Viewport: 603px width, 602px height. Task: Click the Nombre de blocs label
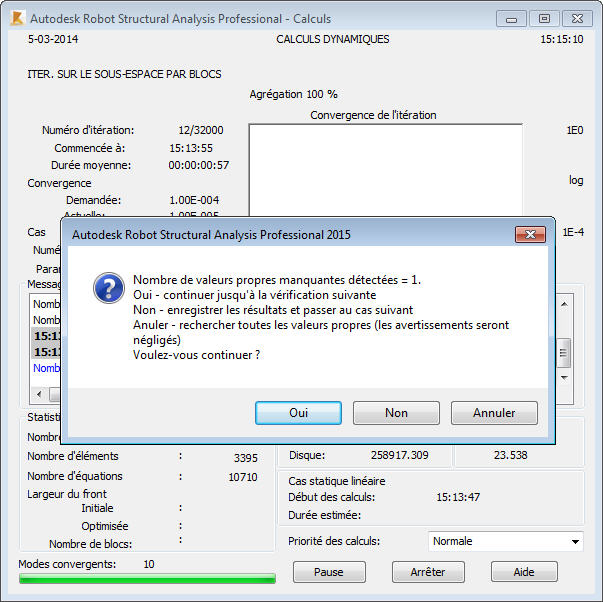tap(90, 544)
